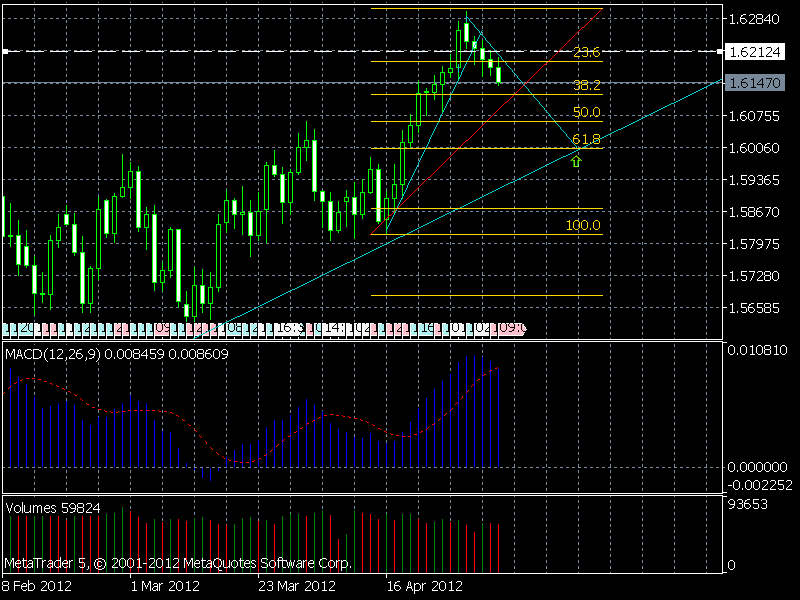
Task: Click the white square handle beside 1.62124 price box
Action: [x=720, y=52]
